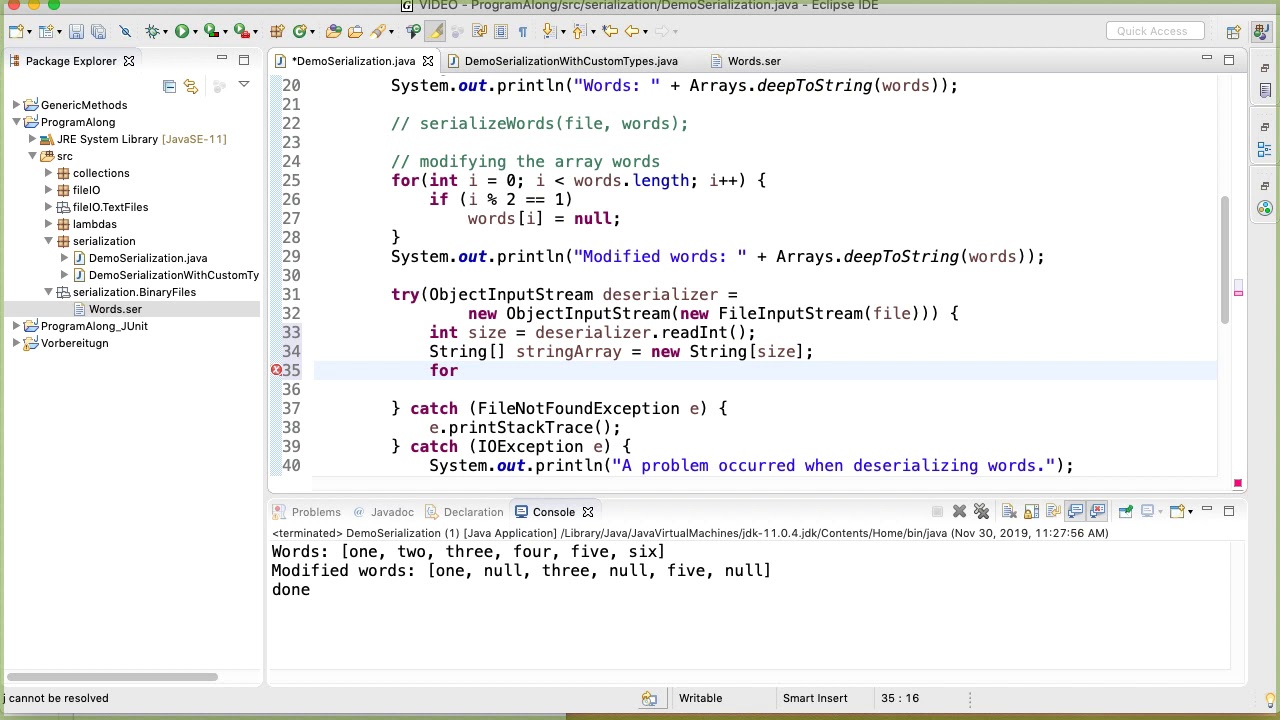1280x720 pixels.
Task: Select the lambdas package
Action: [94, 224]
